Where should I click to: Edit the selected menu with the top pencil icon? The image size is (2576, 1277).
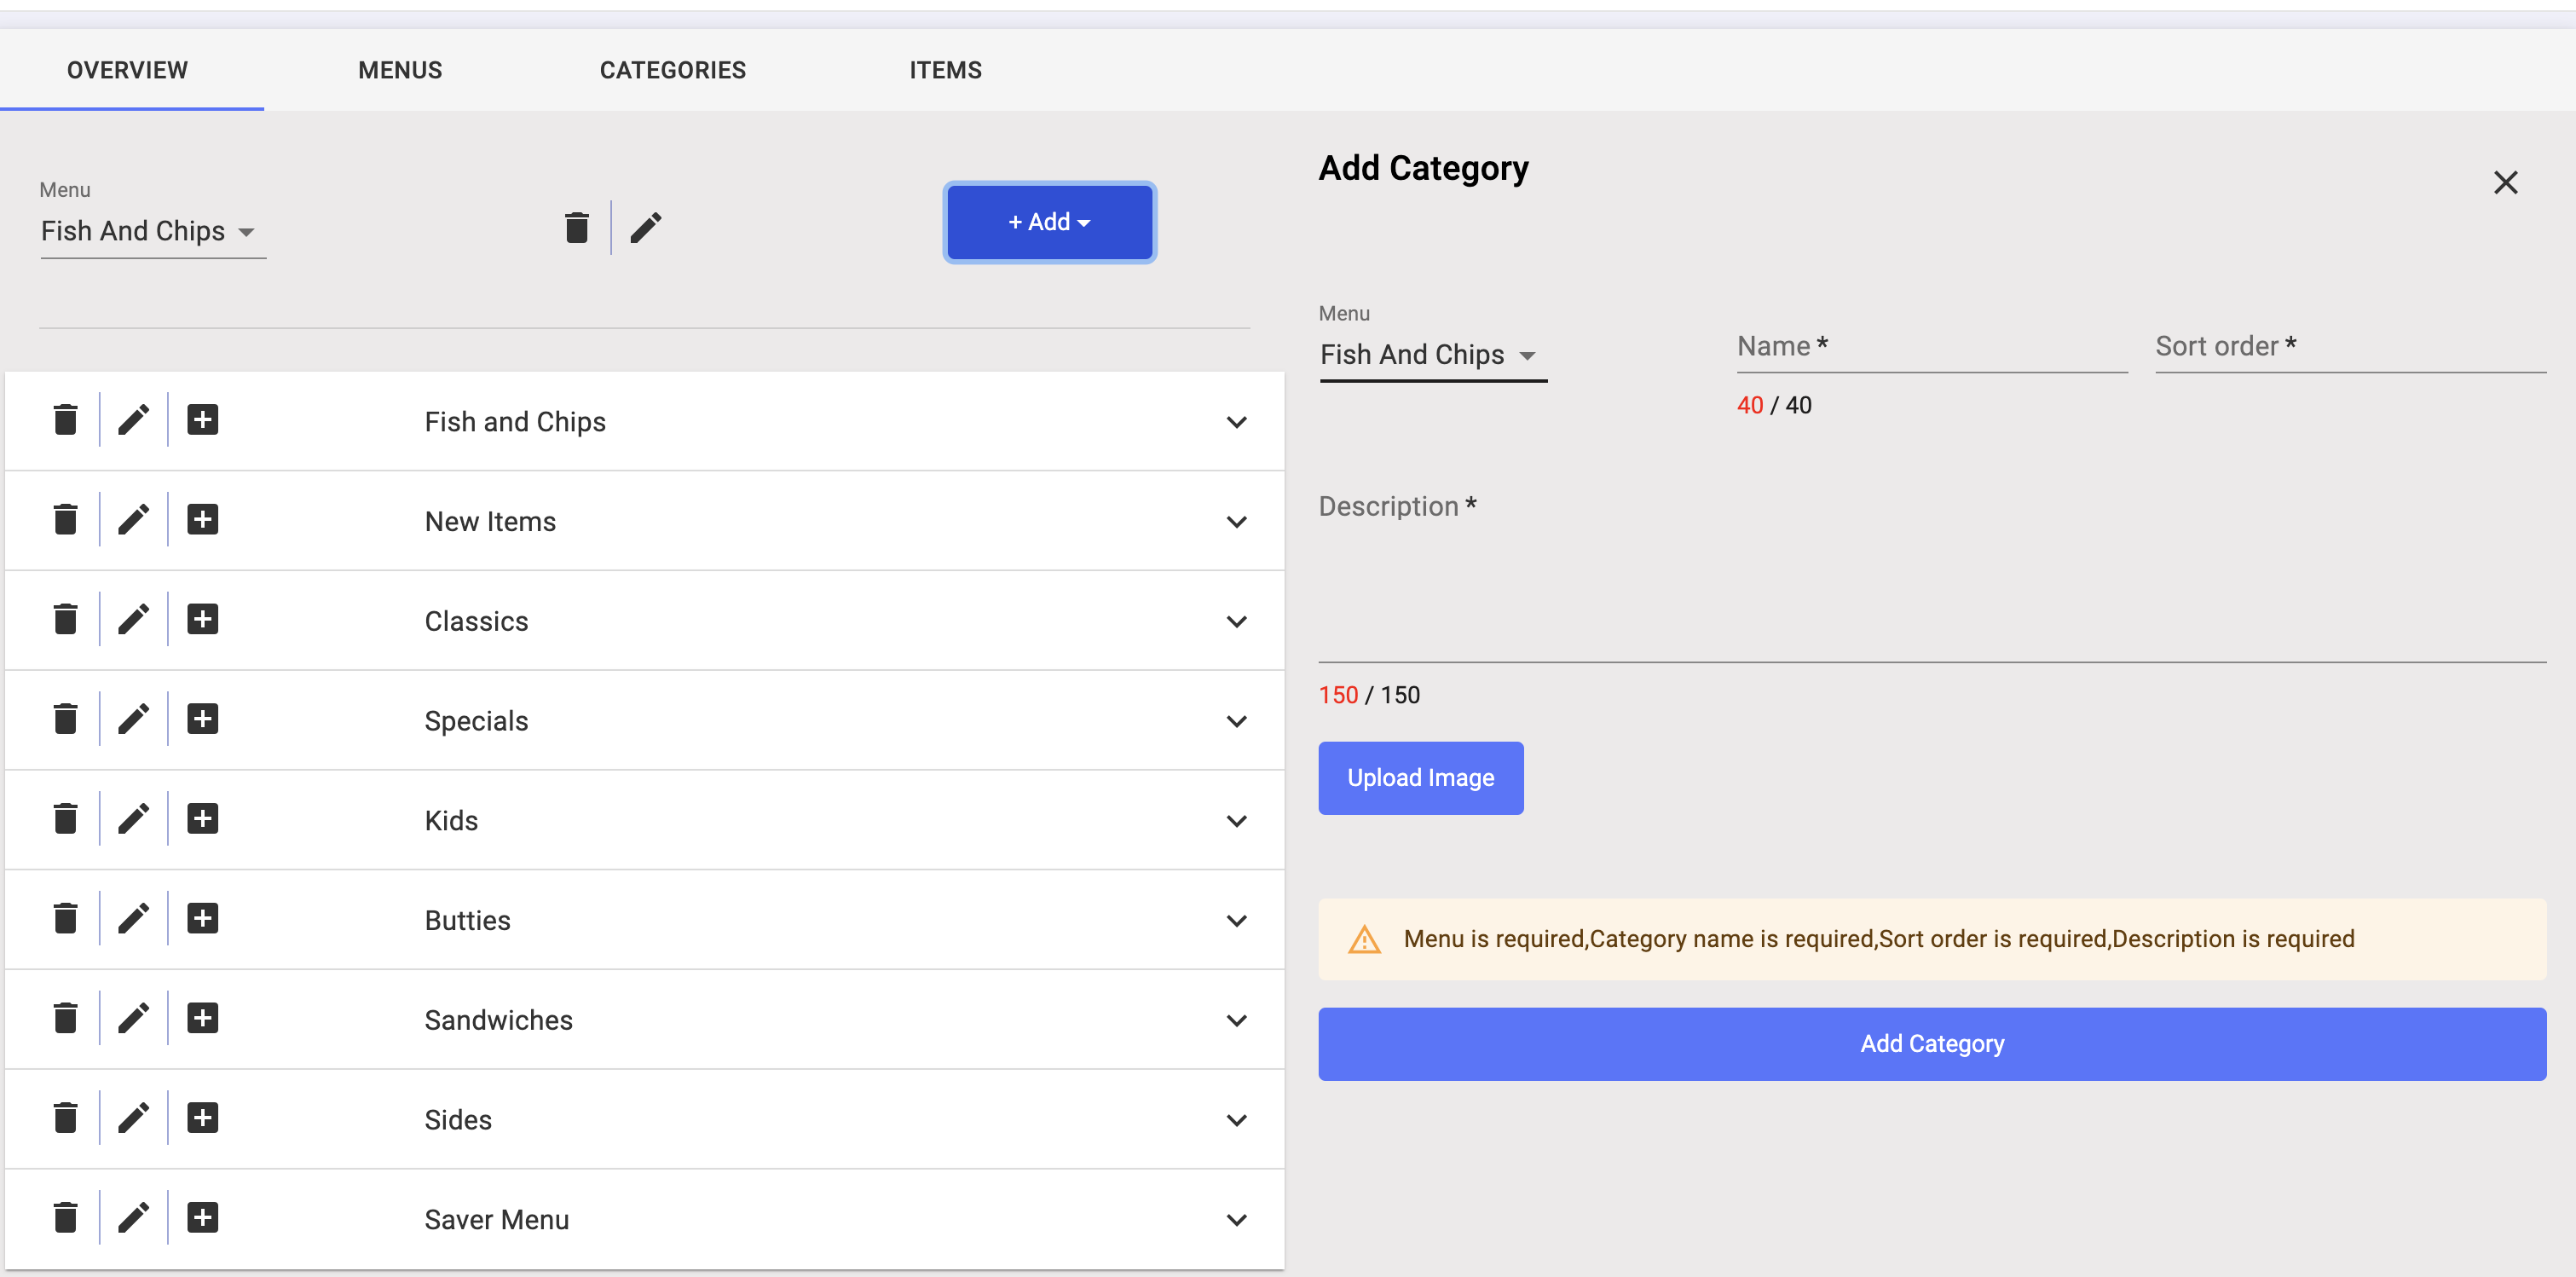(x=646, y=227)
